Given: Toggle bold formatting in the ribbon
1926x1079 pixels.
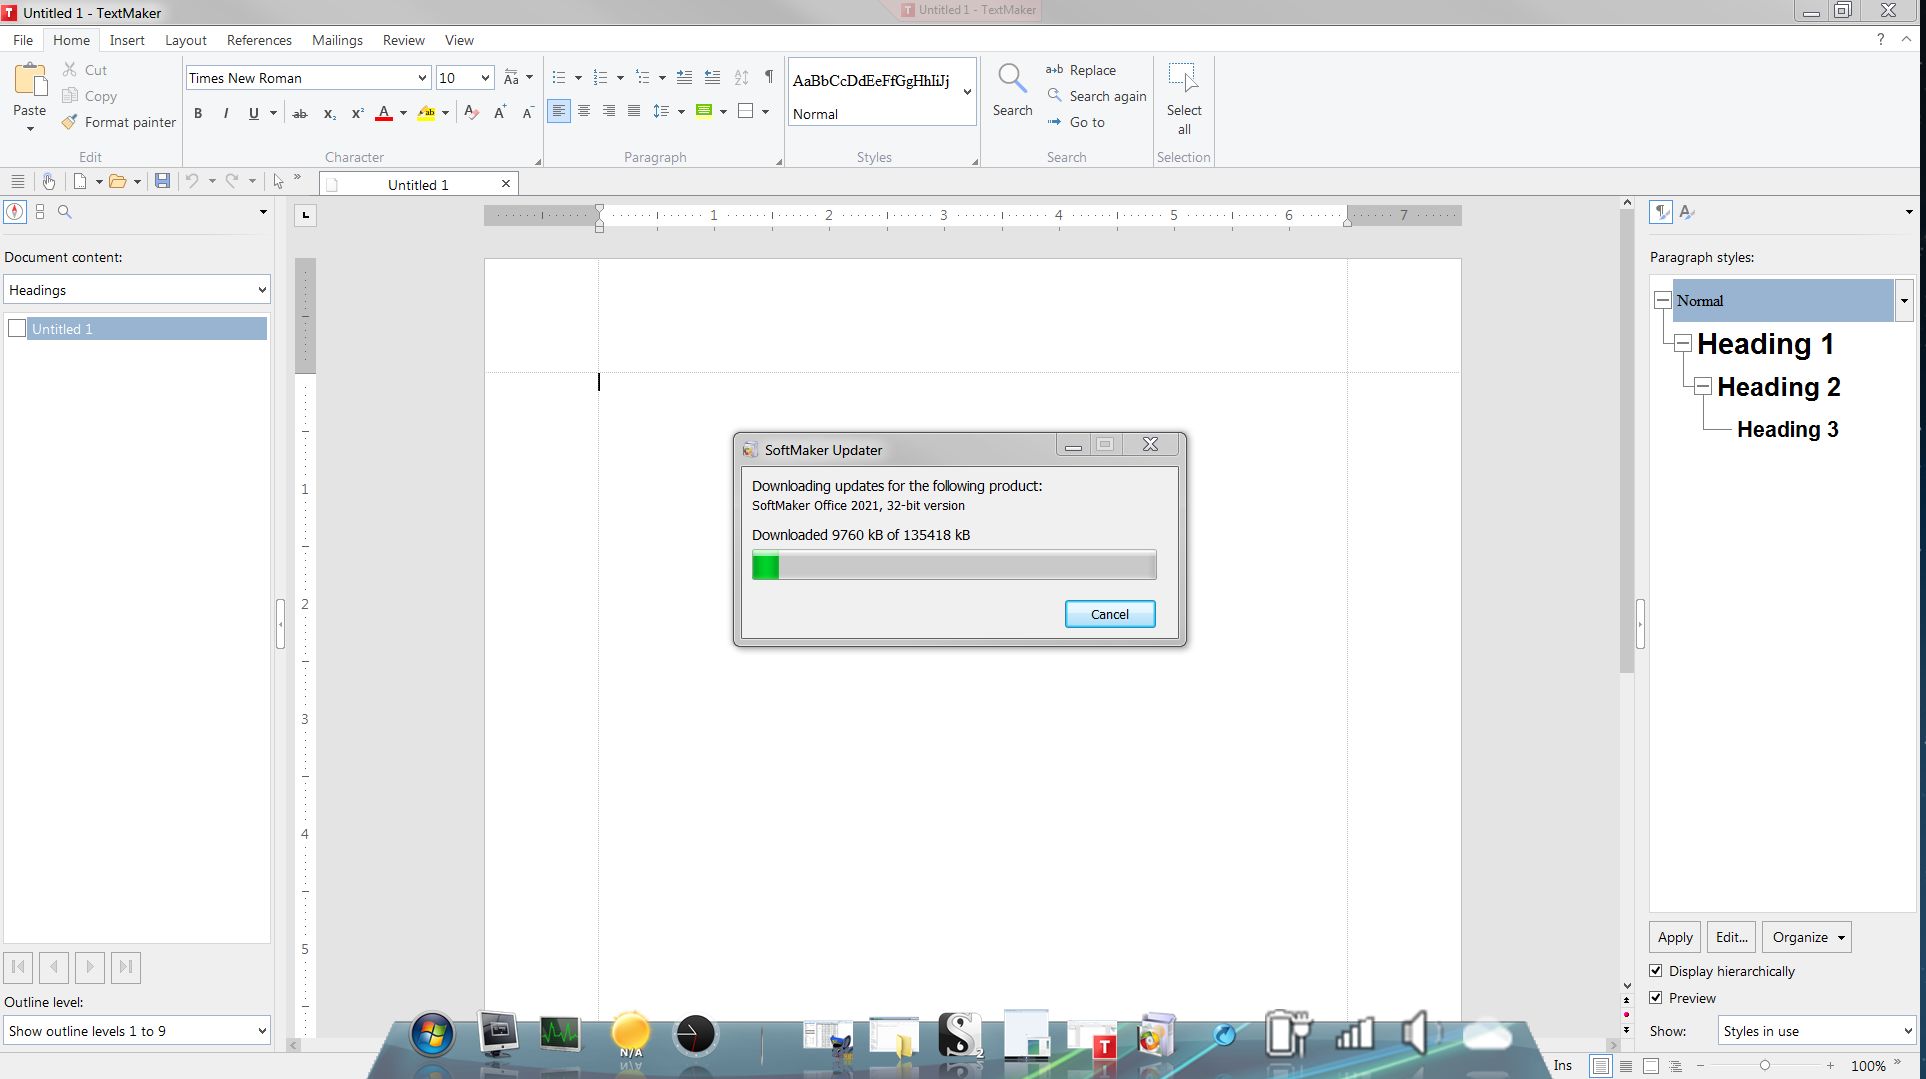Looking at the screenshot, I should [198, 113].
